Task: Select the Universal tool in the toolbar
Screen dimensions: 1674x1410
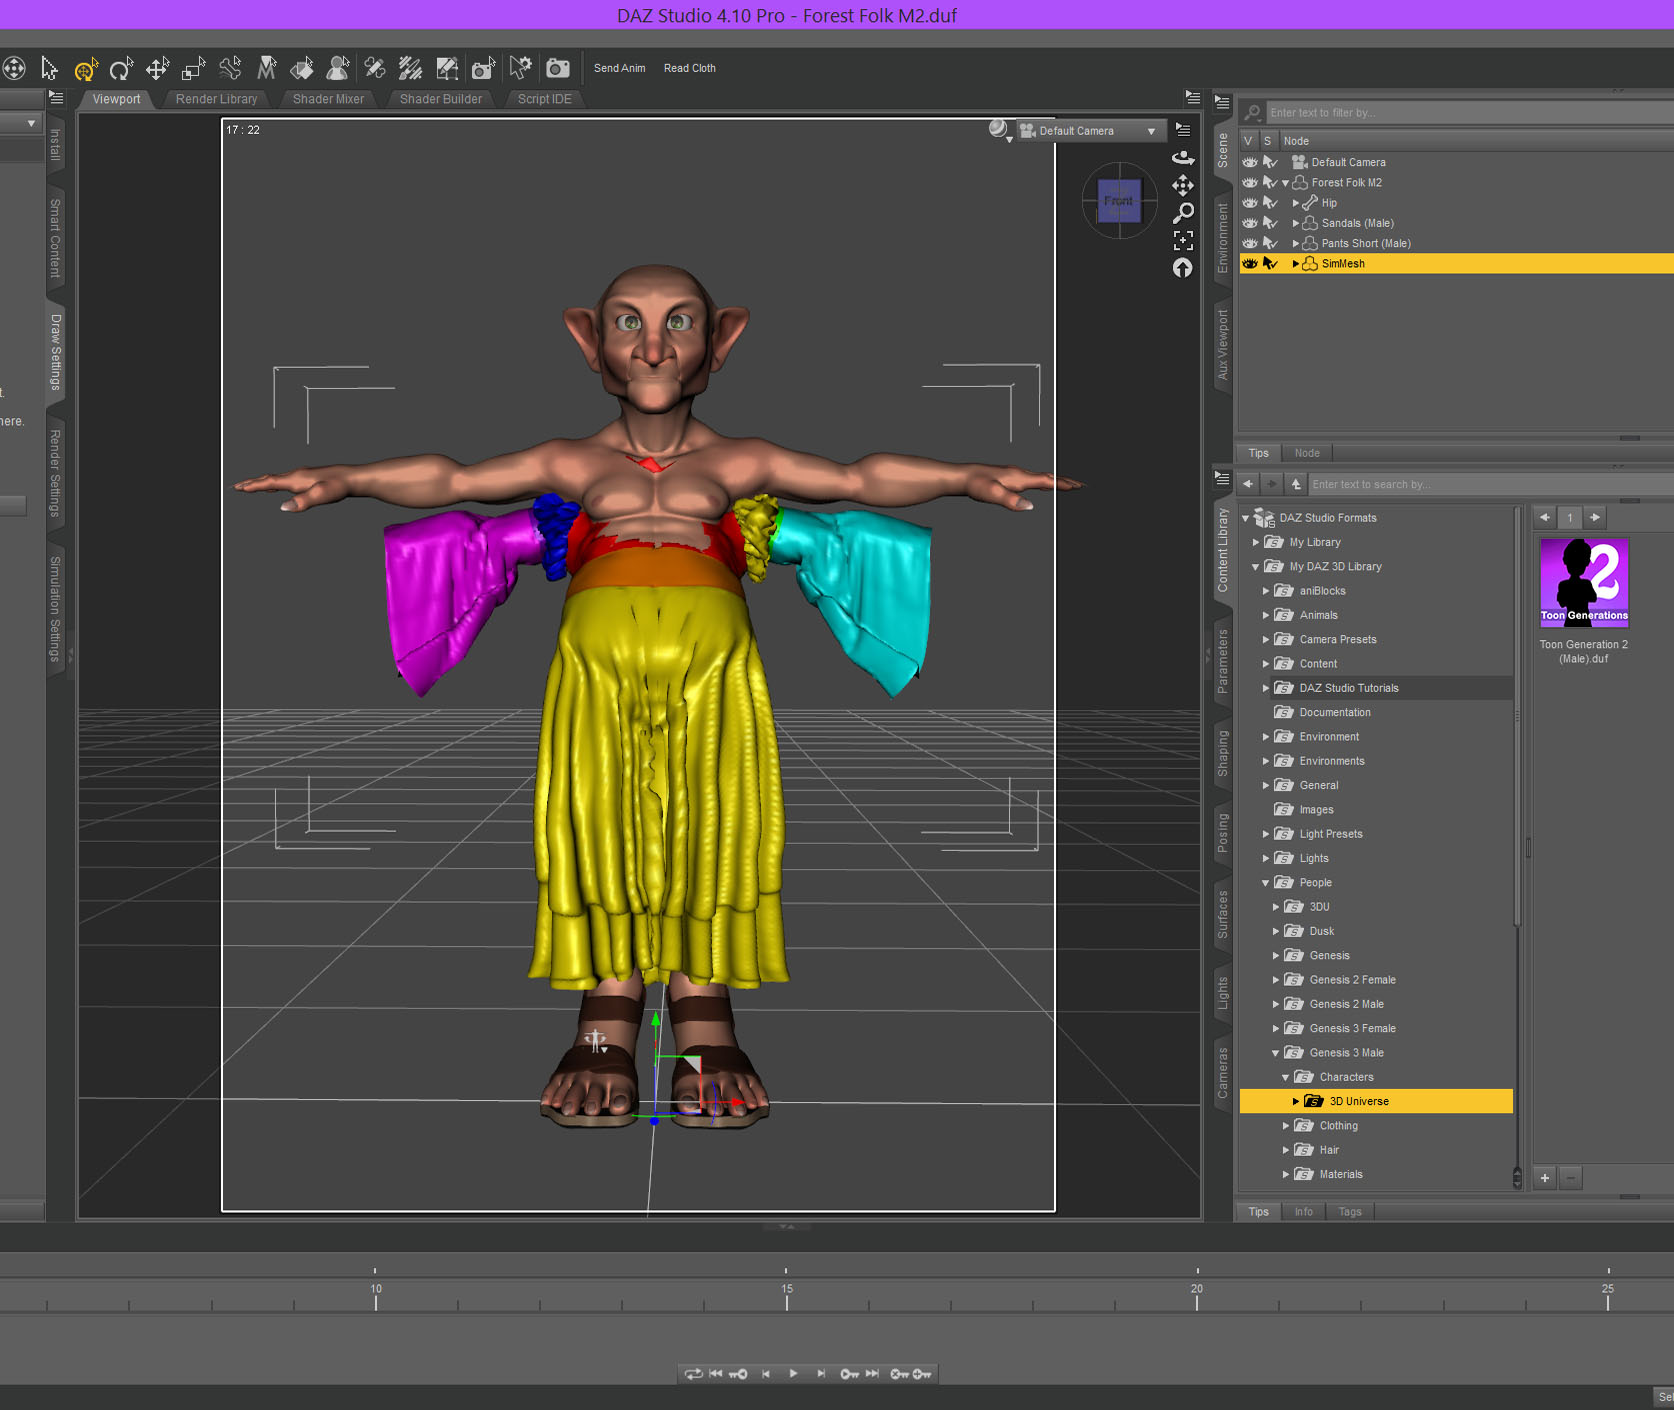Action: [14, 68]
